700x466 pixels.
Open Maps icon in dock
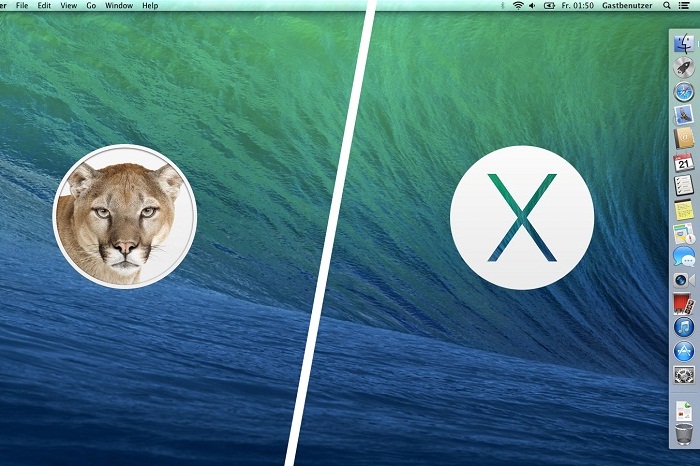[x=684, y=233]
